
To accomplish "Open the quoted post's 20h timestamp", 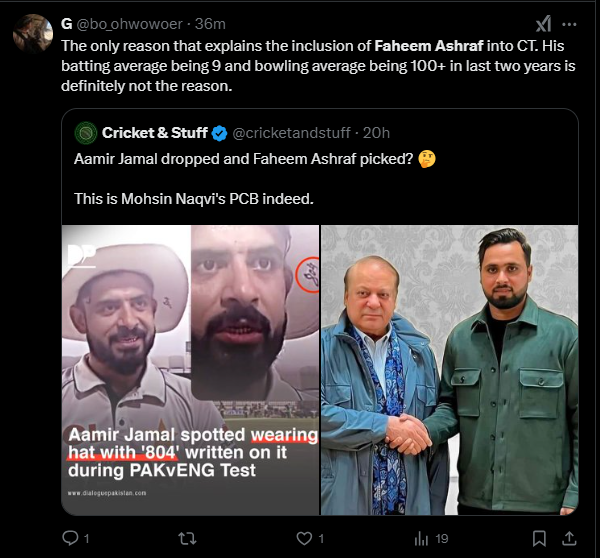I will (375, 132).
